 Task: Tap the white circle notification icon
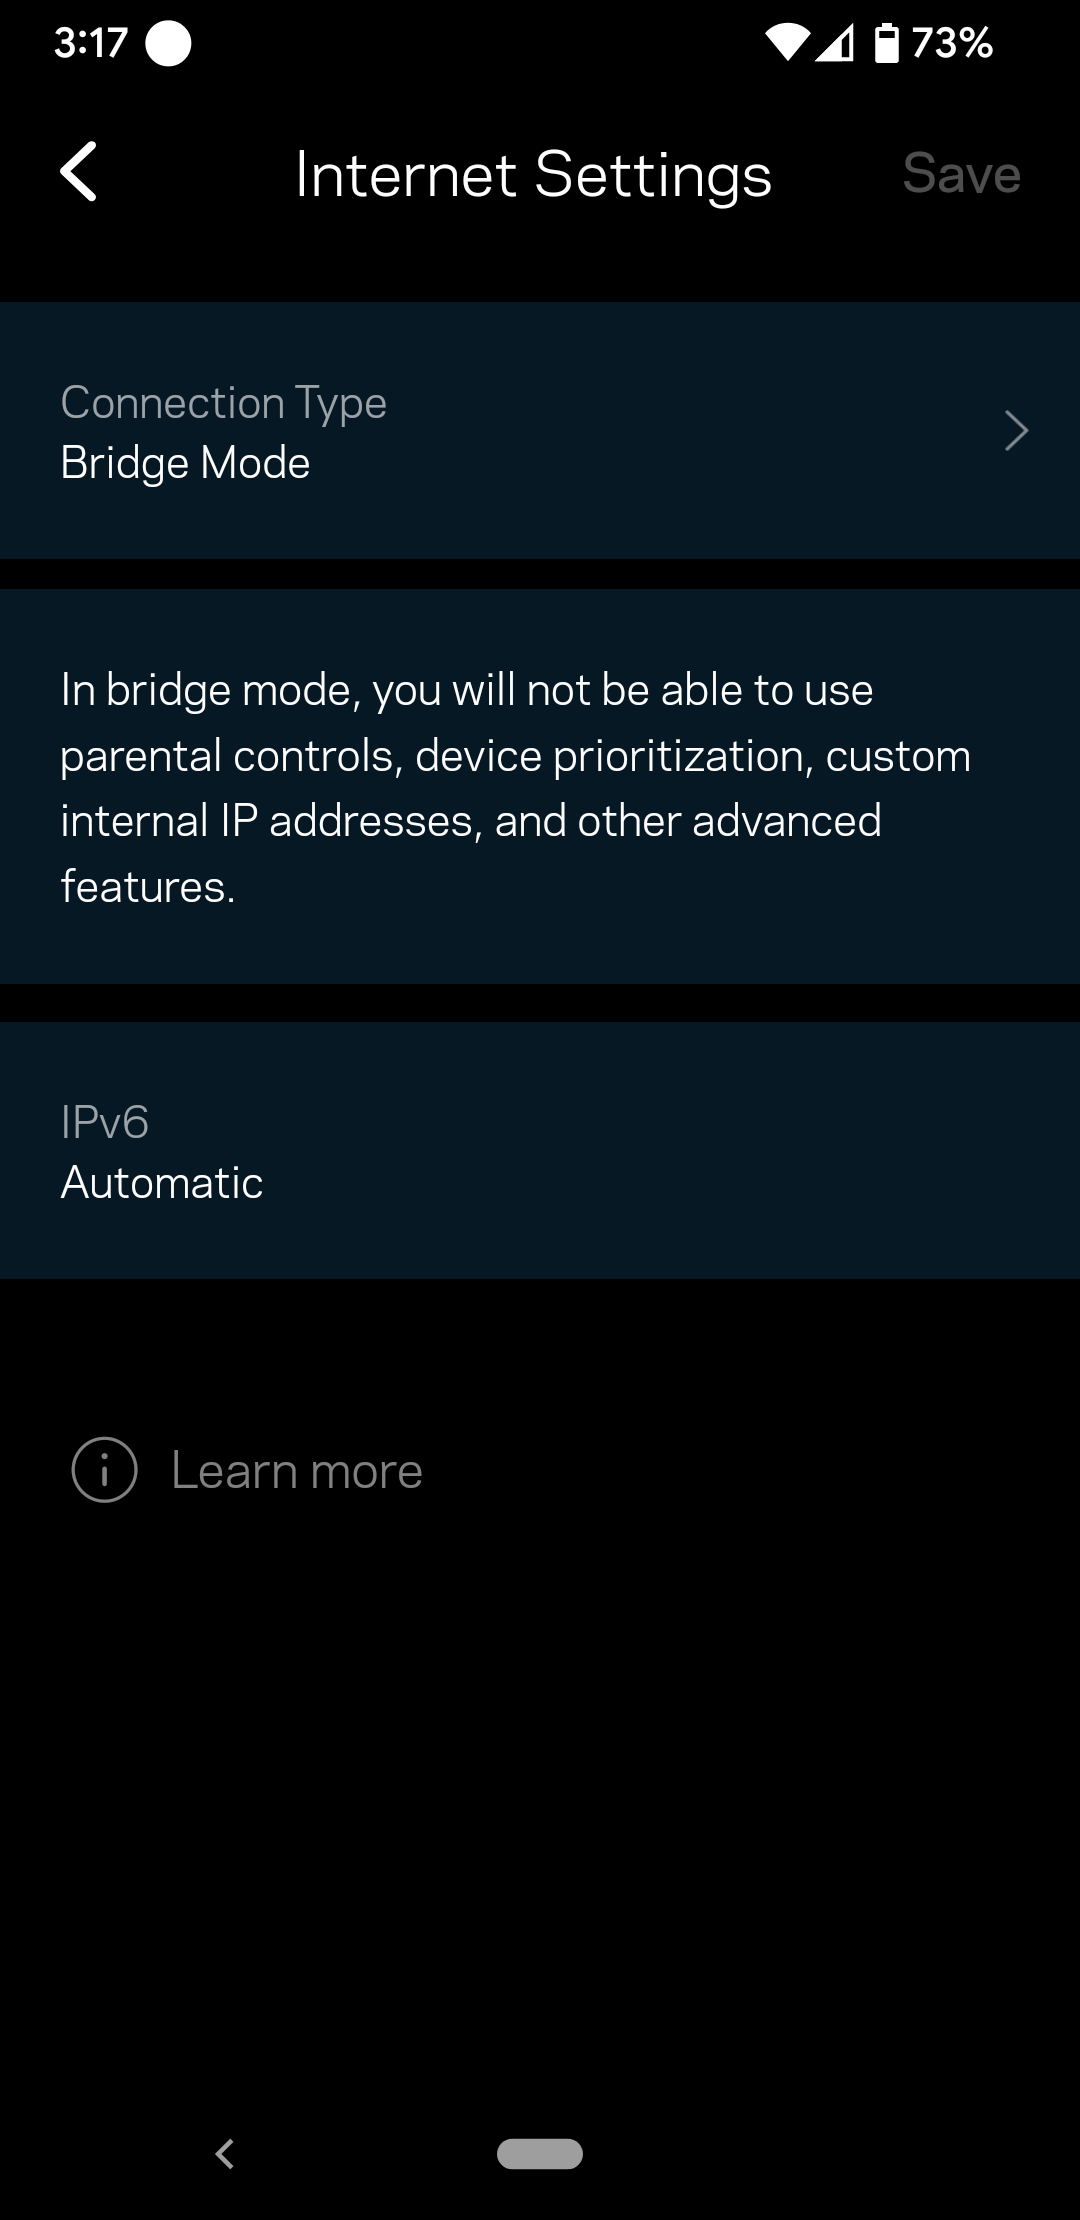(x=168, y=43)
